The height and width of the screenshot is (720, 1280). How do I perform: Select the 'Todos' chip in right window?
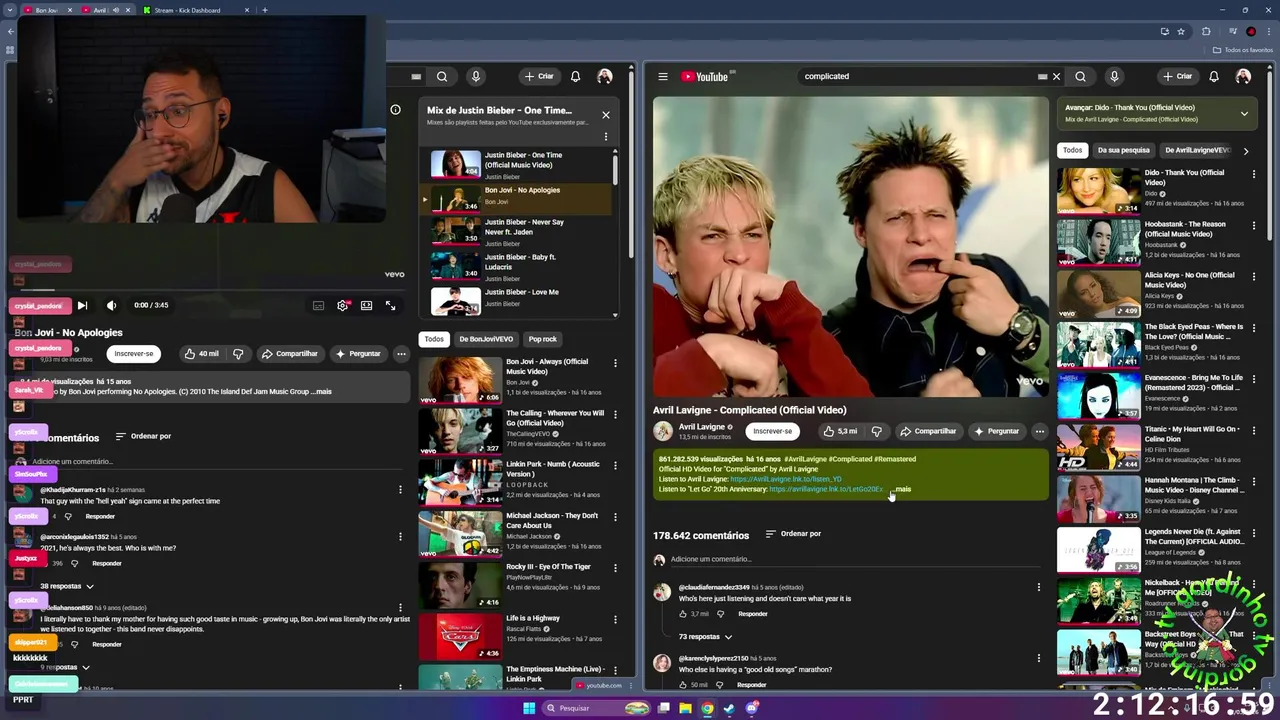(1072, 150)
